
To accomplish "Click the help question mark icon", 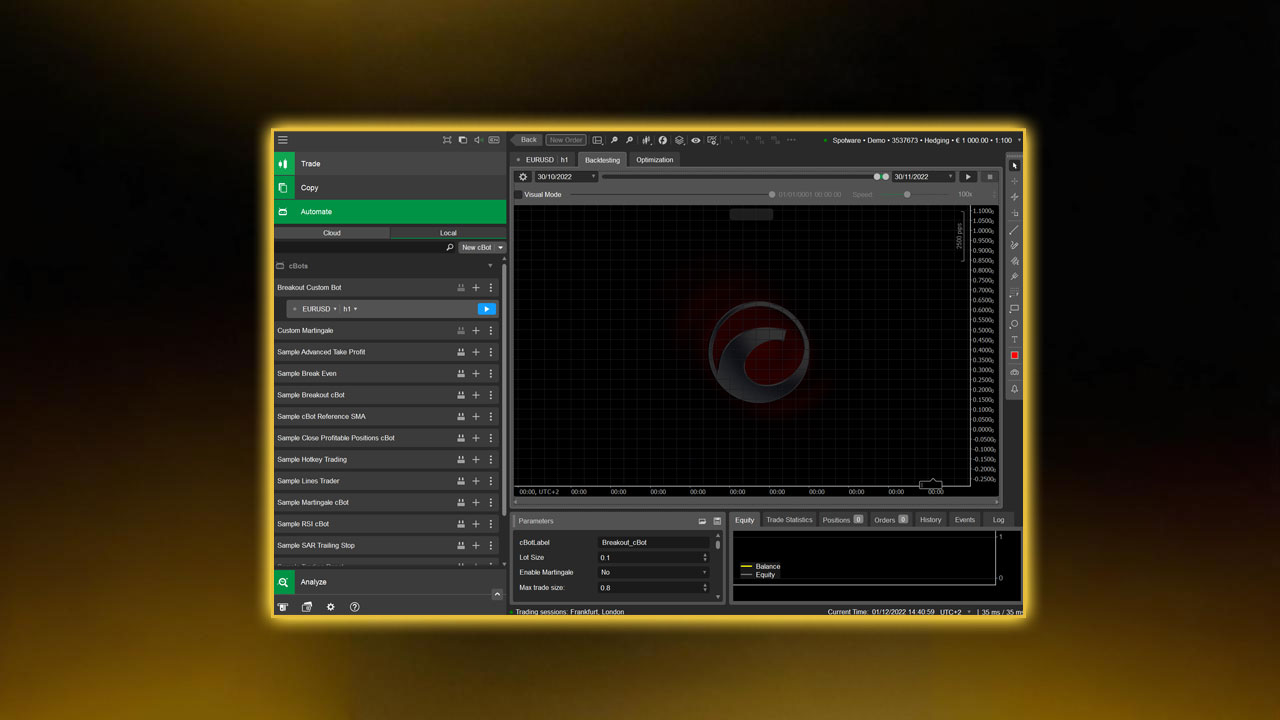I will pyautogui.click(x=355, y=607).
